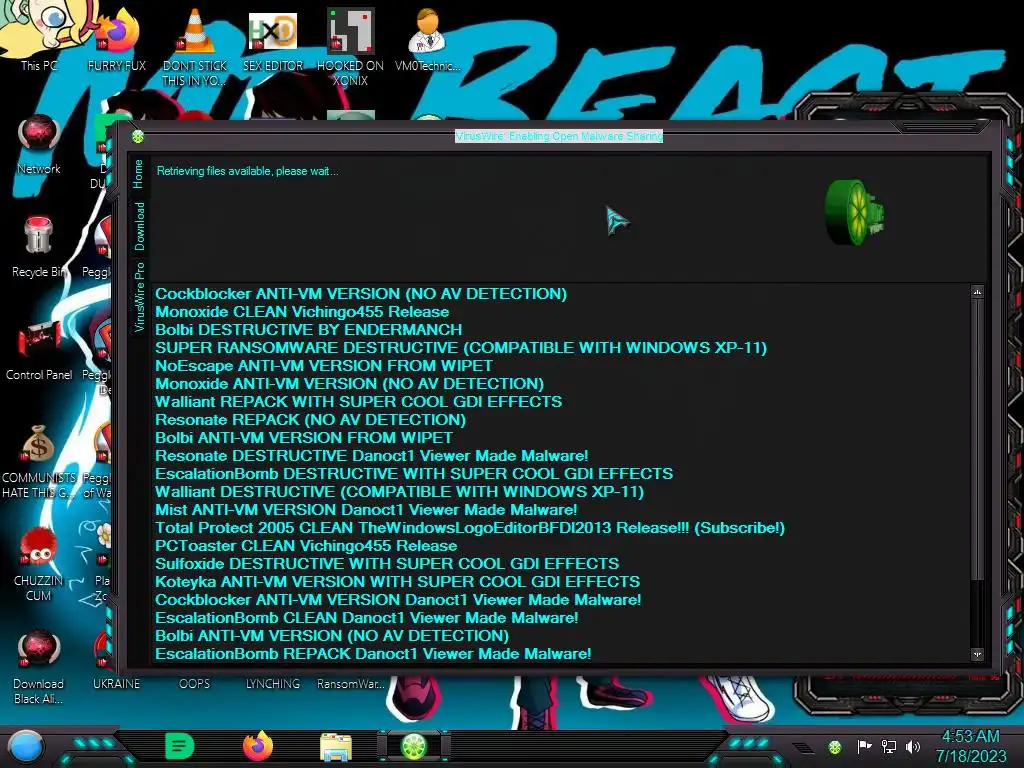Select Mist ANTI-VM VERSION Danoct1 entry
This screenshot has height=768, width=1024.
point(366,509)
